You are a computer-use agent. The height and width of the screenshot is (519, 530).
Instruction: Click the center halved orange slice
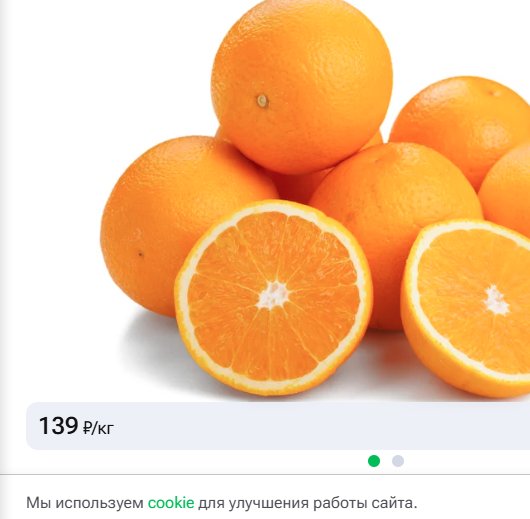coord(273,298)
